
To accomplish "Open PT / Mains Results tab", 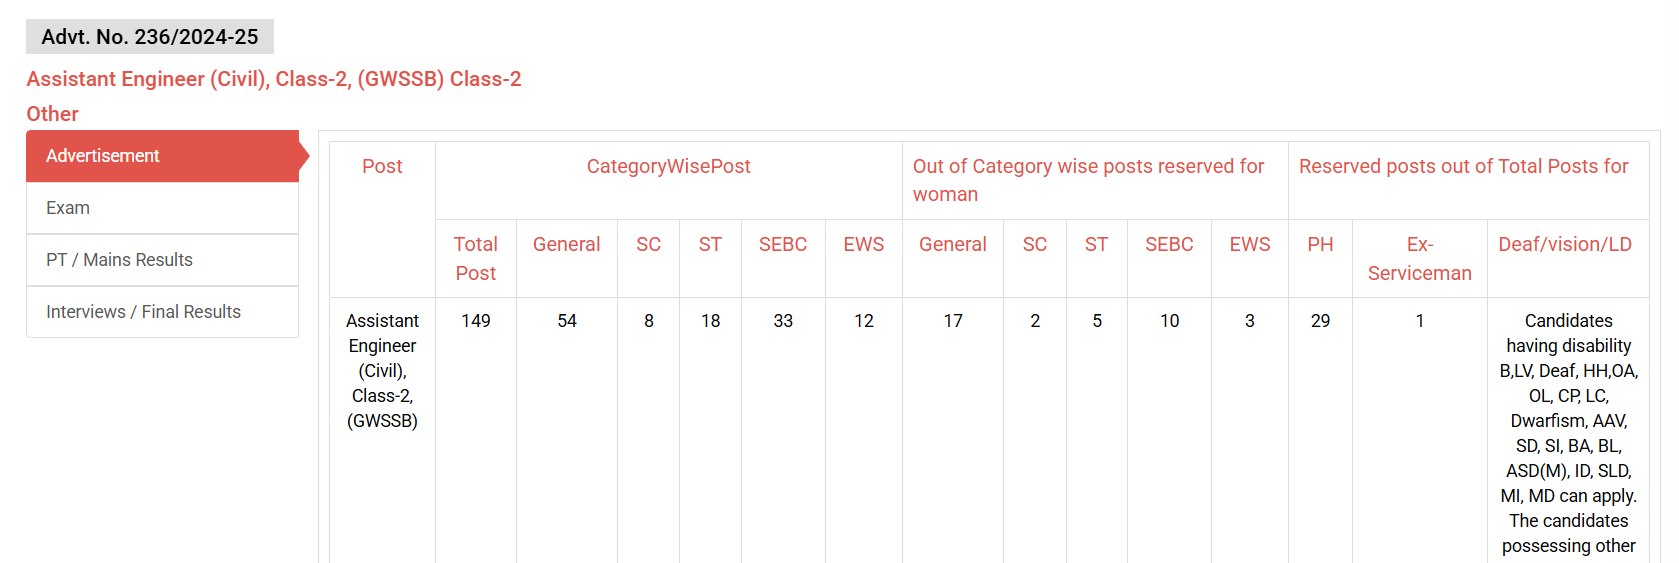I will tap(163, 260).
